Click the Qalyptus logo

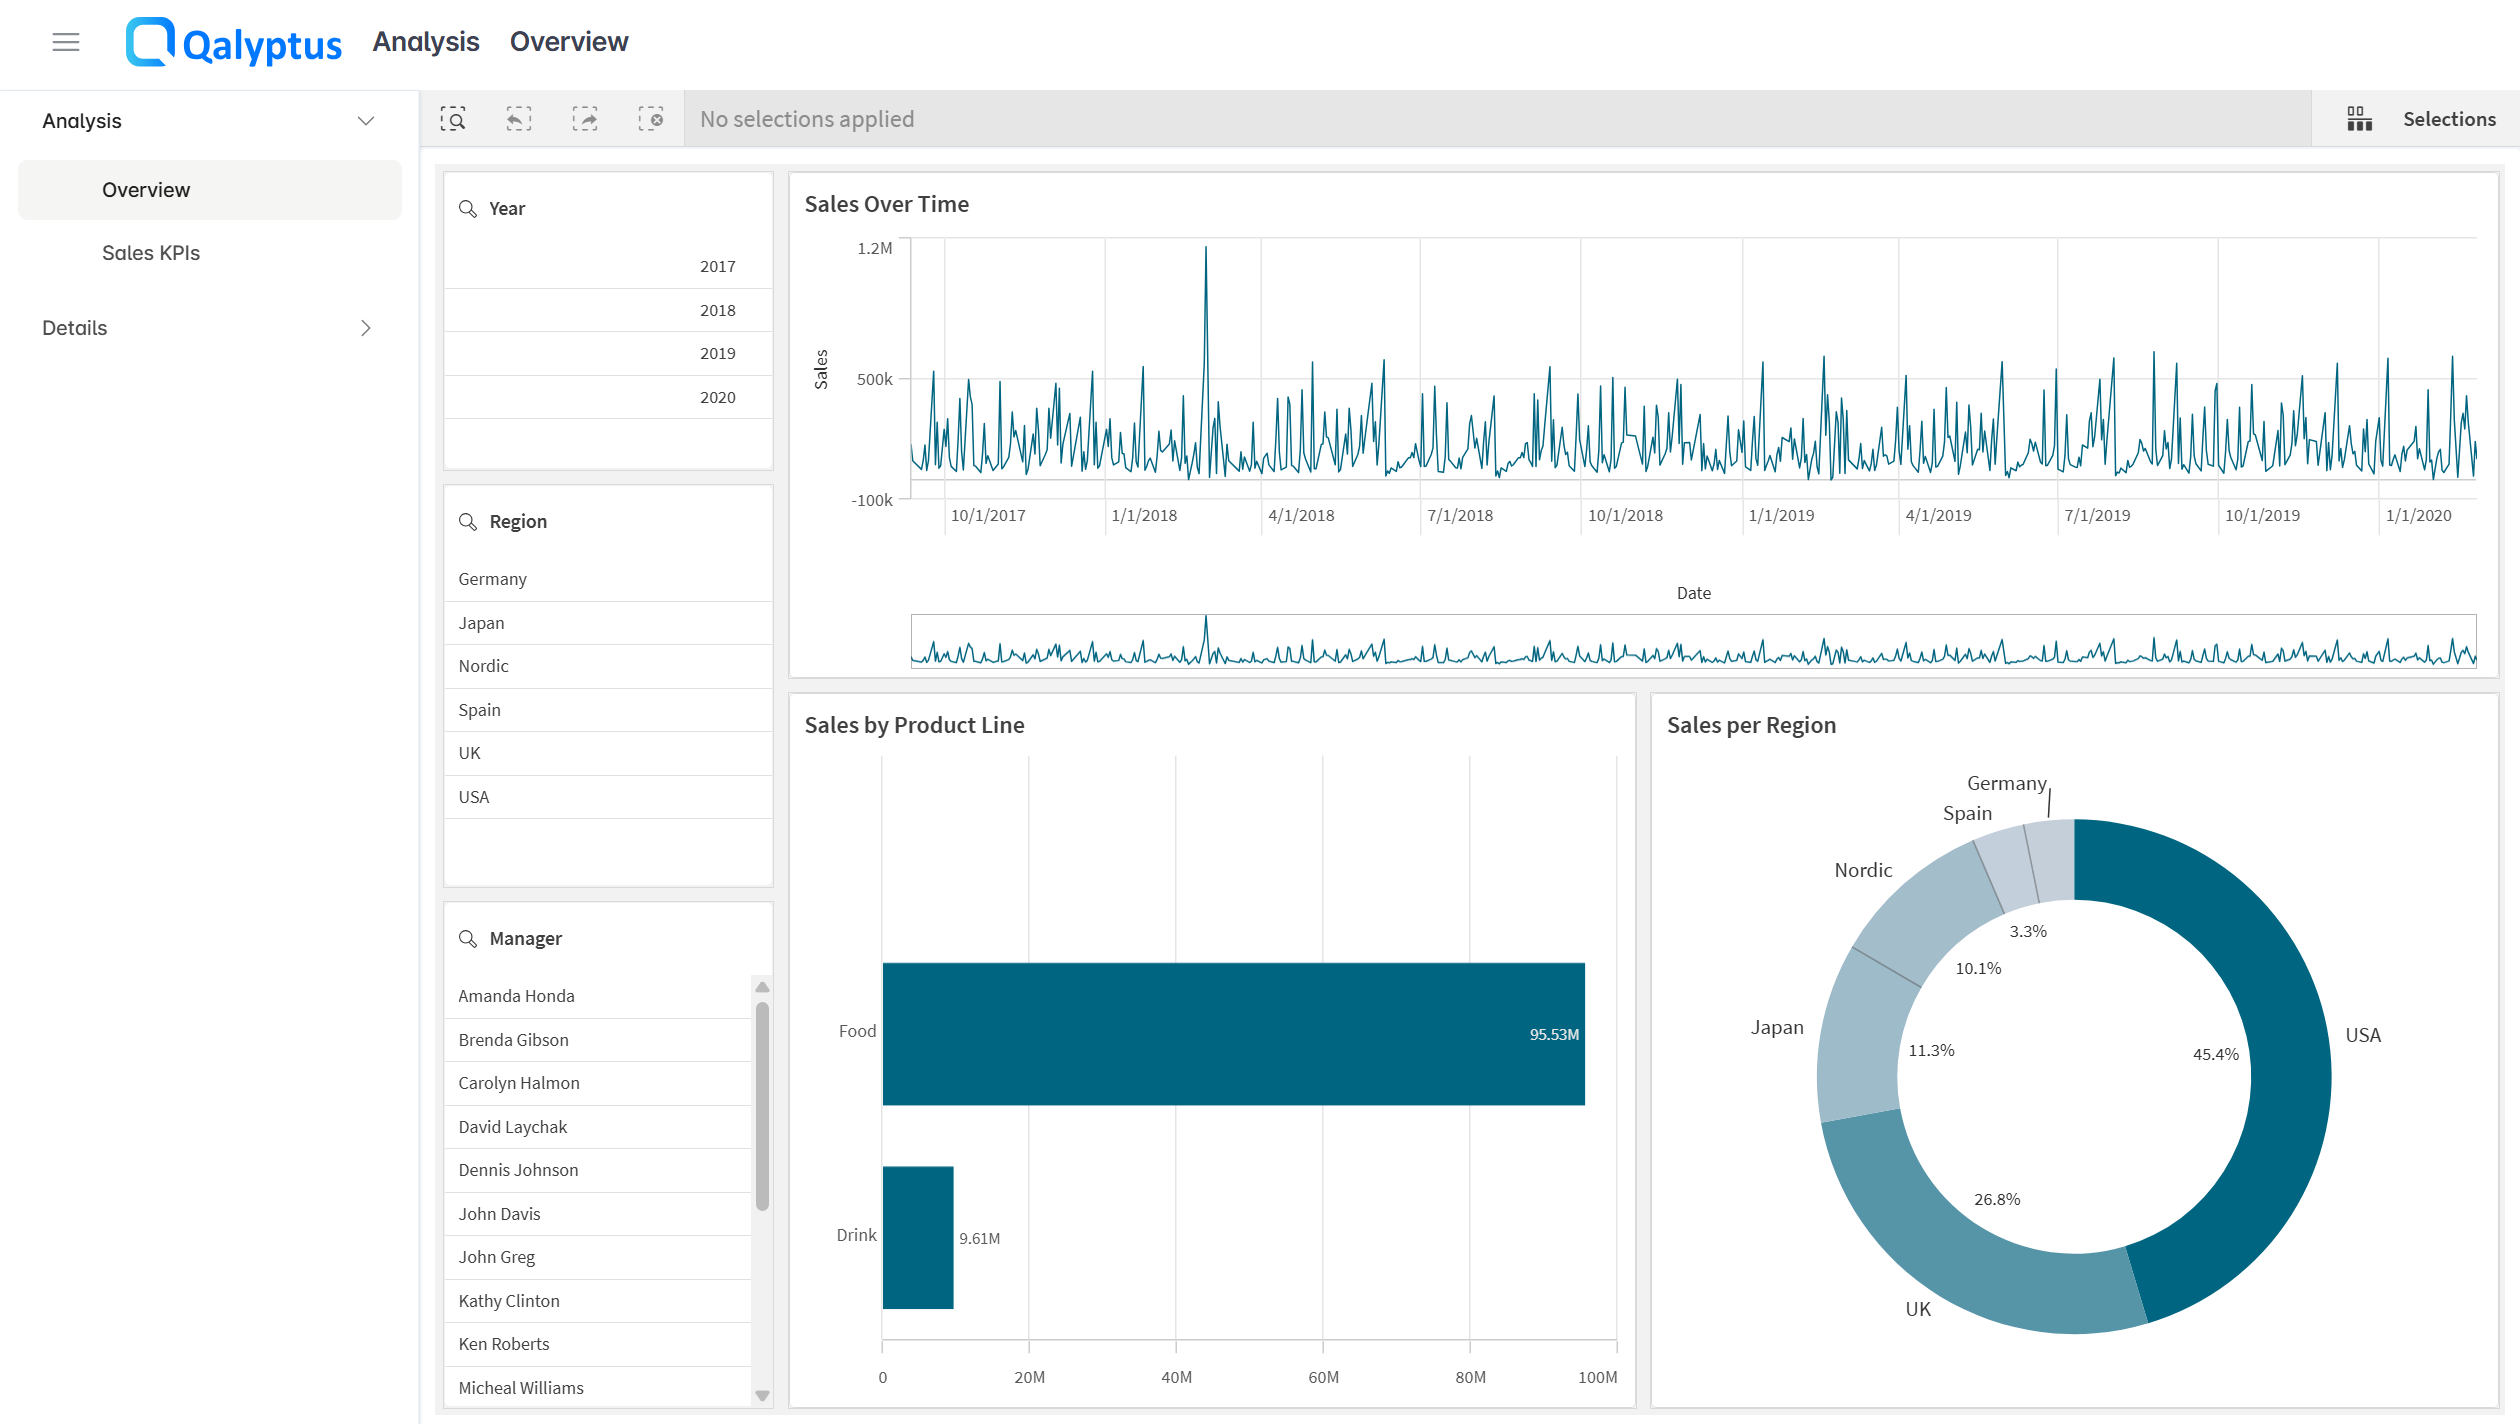tap(233, 42)
